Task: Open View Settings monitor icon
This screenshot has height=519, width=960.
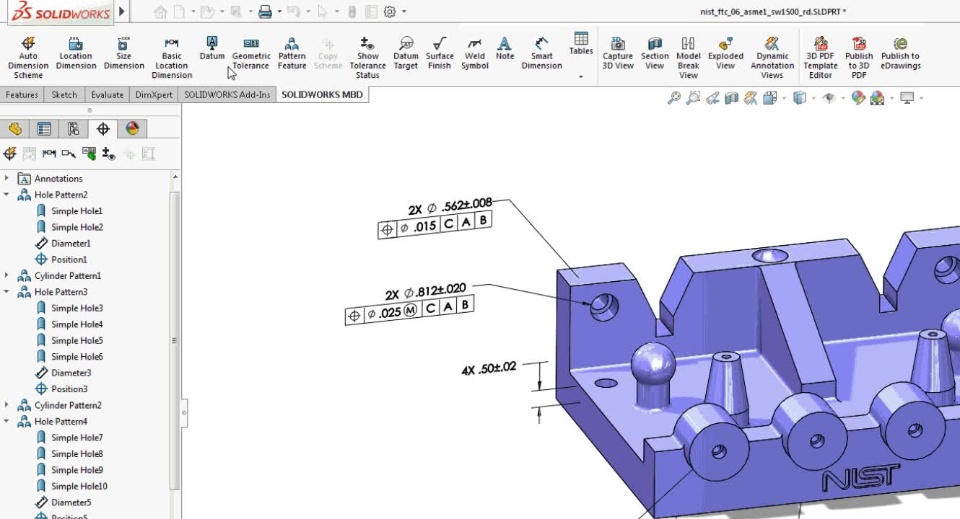Action: [x=907, y=98]
